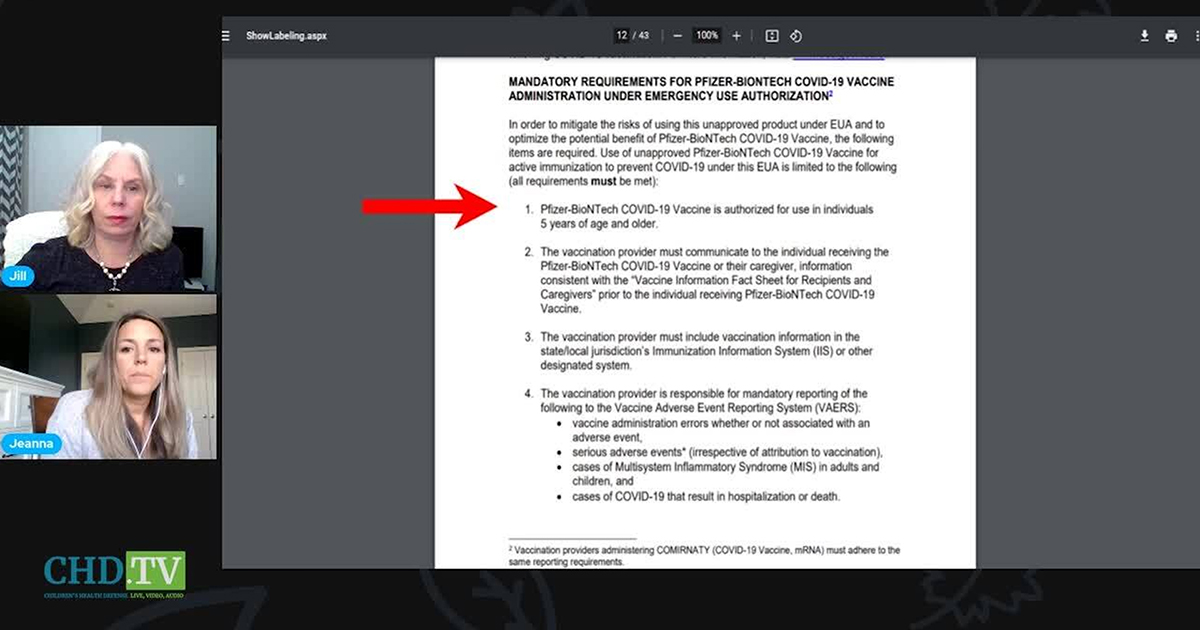Zoom out of the PDF page
Screen dimensions: 1200x630
point(677,35)
